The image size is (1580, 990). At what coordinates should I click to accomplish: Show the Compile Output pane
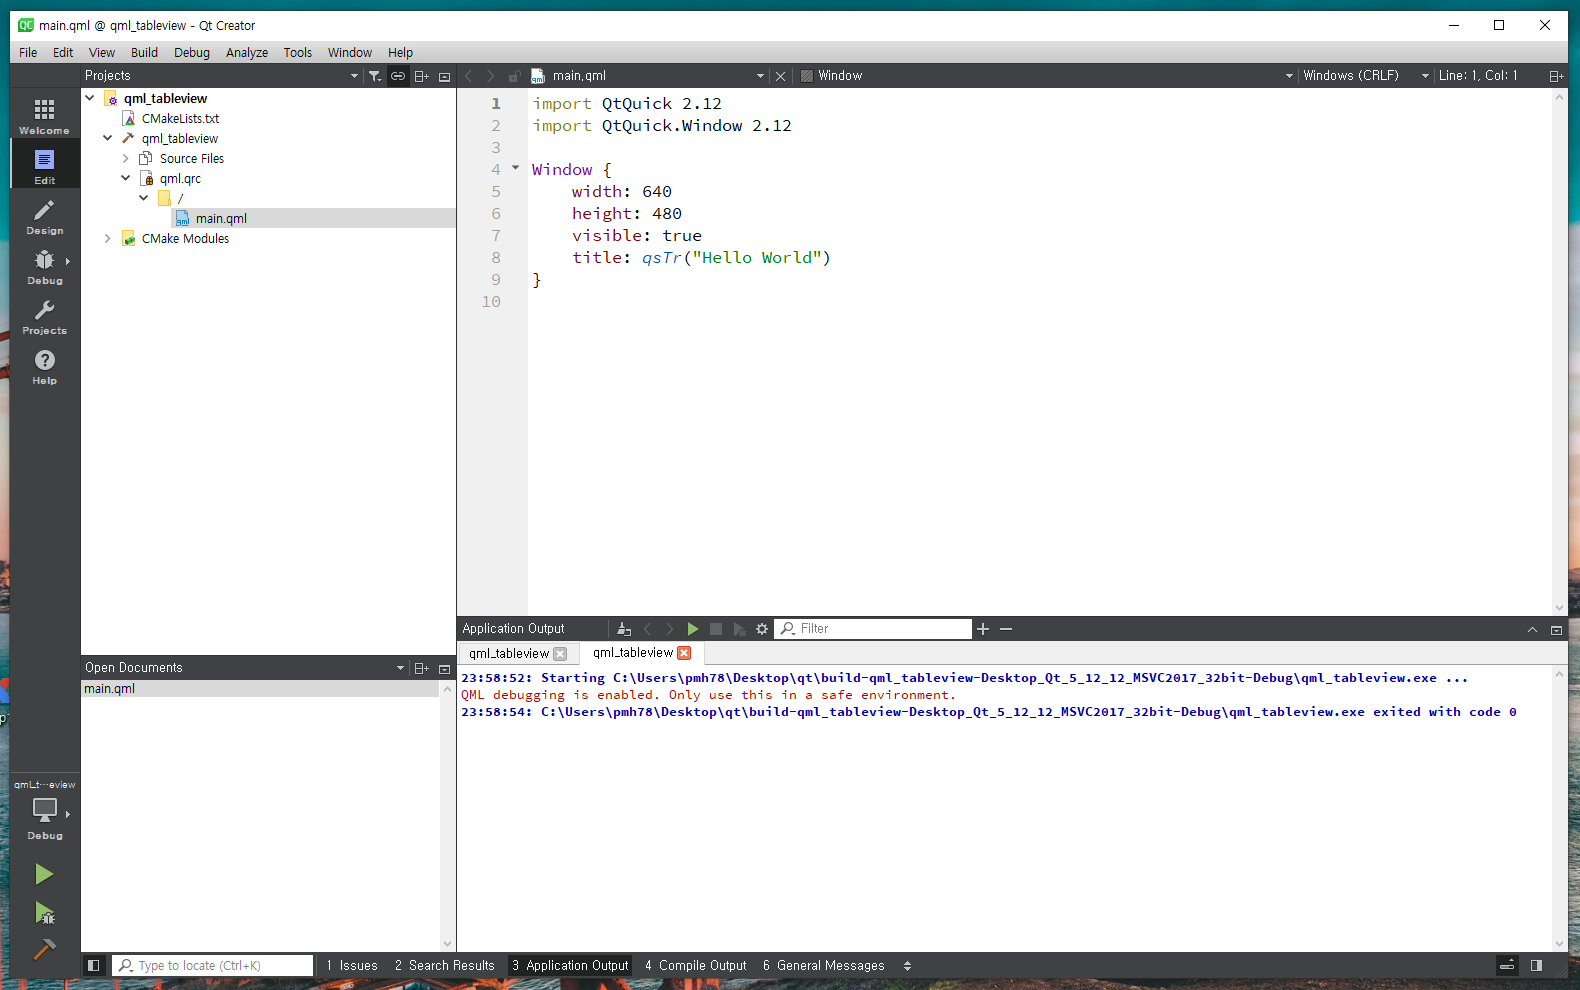pos(696,965)
